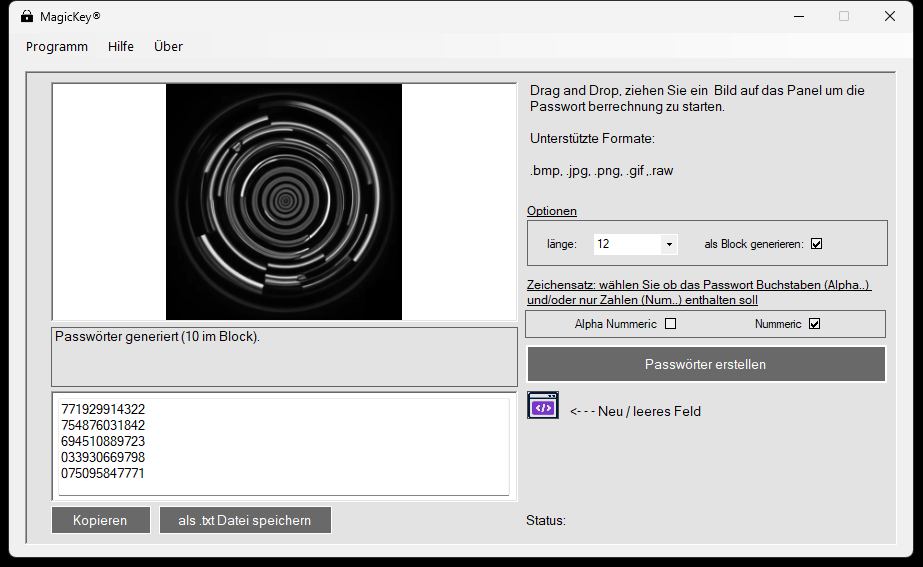Click the Zeichensatz description text
This screenshot has height=567, width=923.
699,292
